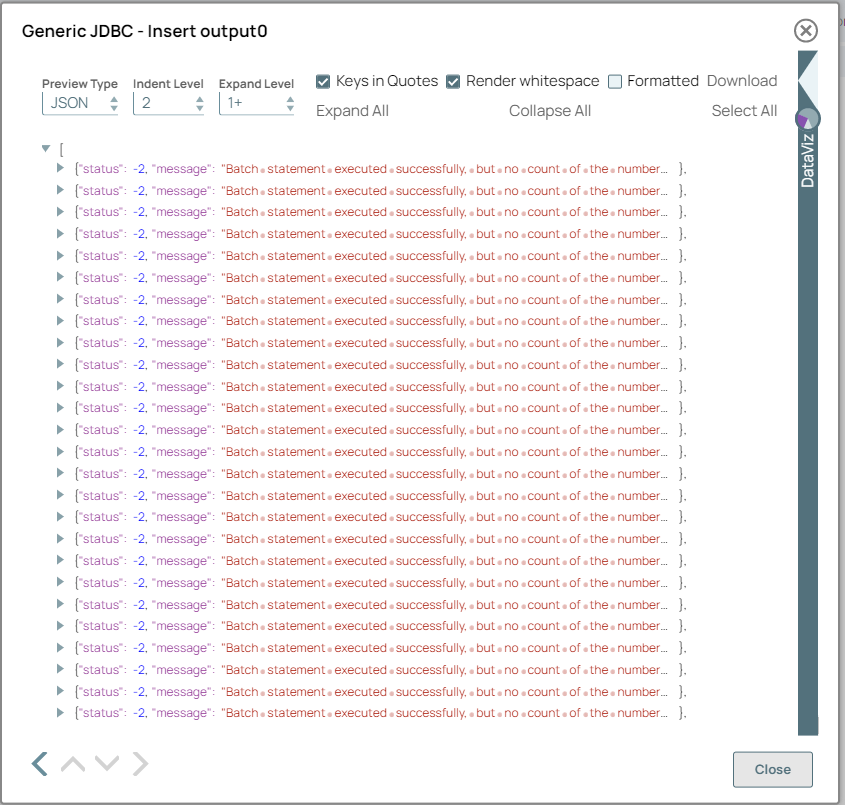Click the Select All link
This screenshot has height=805, width=845.
coord(744,111)
